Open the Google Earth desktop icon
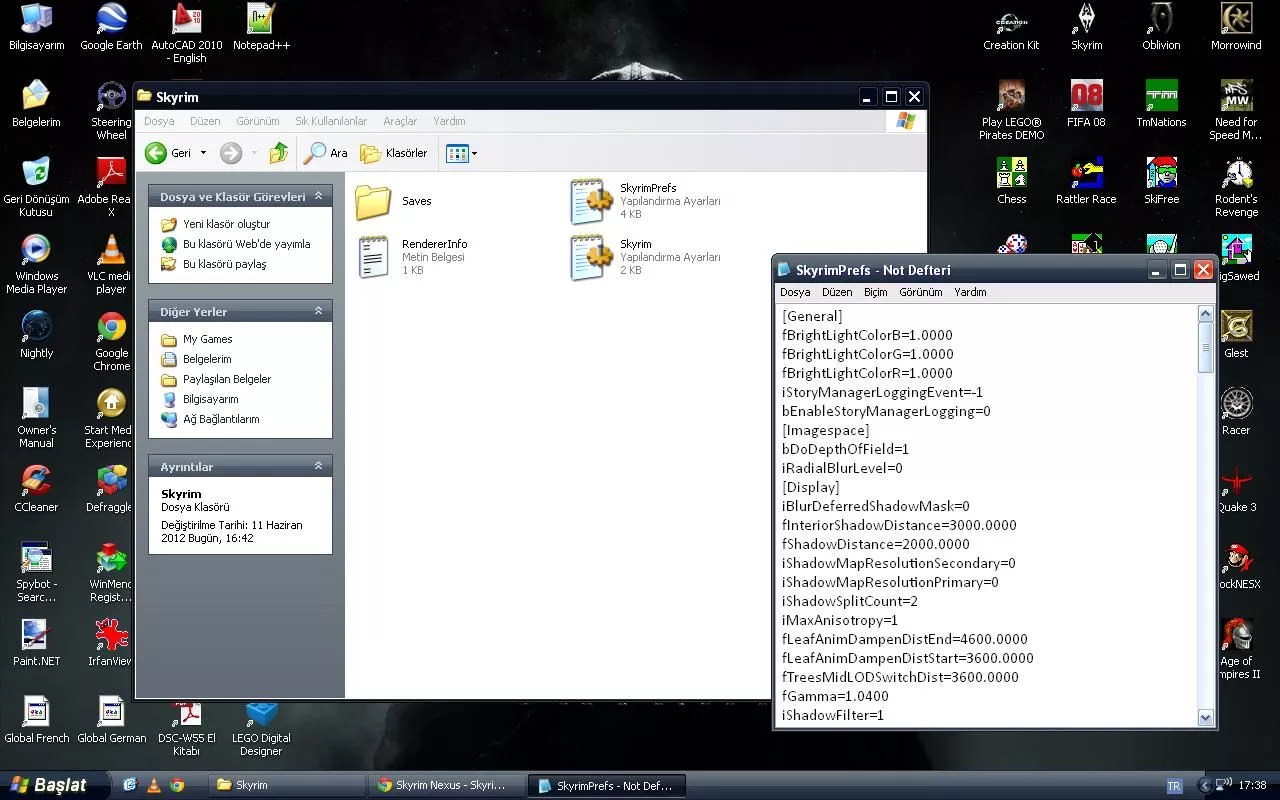 click(x=111, y=27)
